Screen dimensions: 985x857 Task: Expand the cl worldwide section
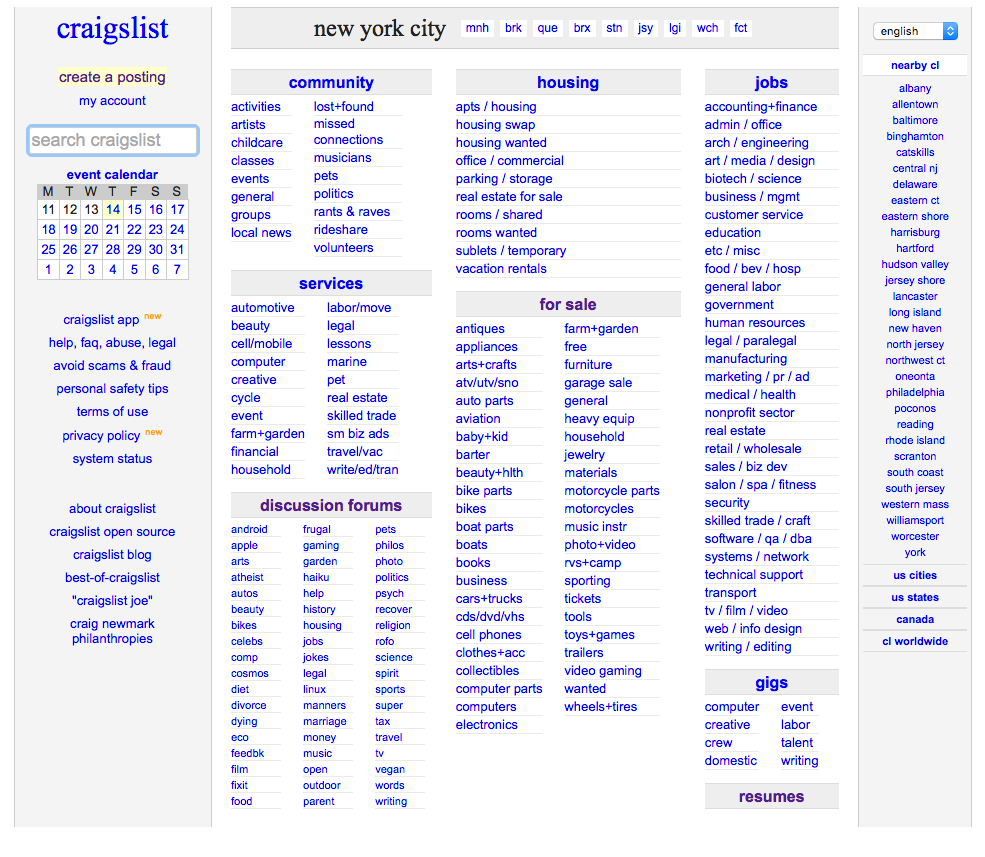pos(915,641)
